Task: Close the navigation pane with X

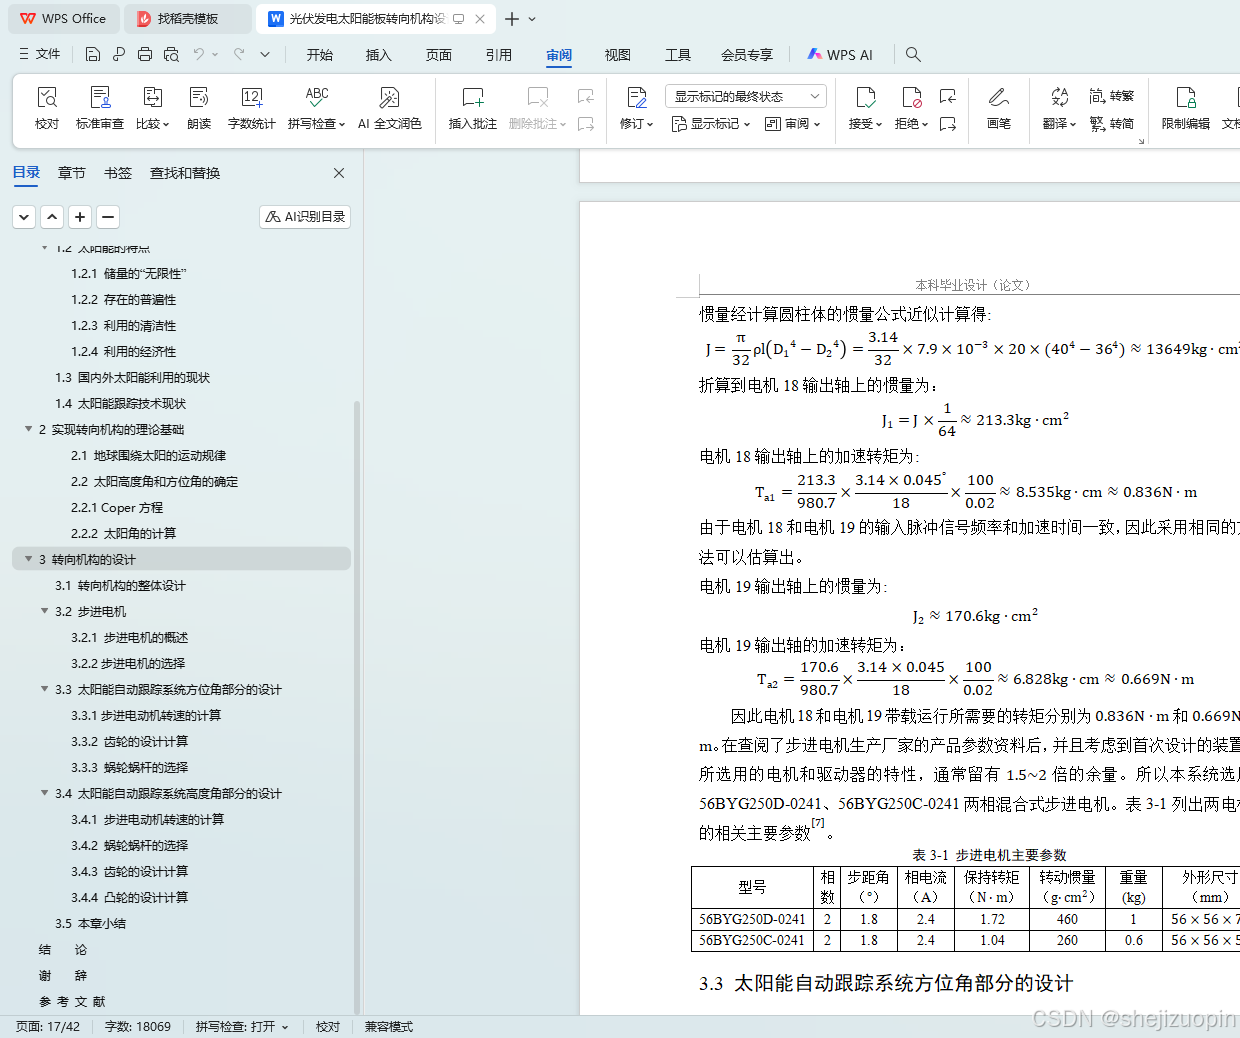Action: 339,173
